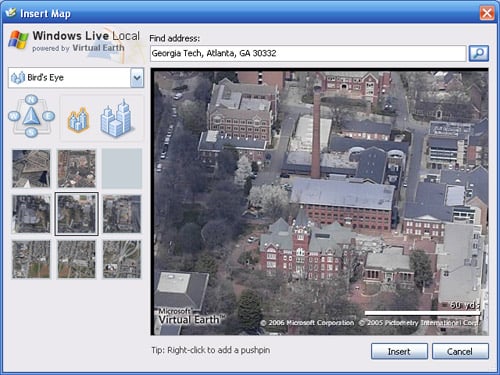The image size is (500, 375).
Task: Click the Insert button
Action: point(399,351)
